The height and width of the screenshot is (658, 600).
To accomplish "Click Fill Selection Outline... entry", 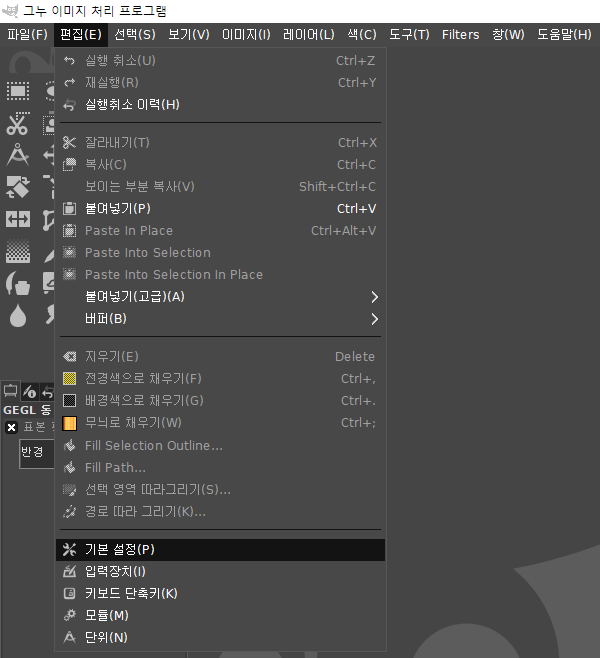I will pyautogui.click(x=220, y=446).
